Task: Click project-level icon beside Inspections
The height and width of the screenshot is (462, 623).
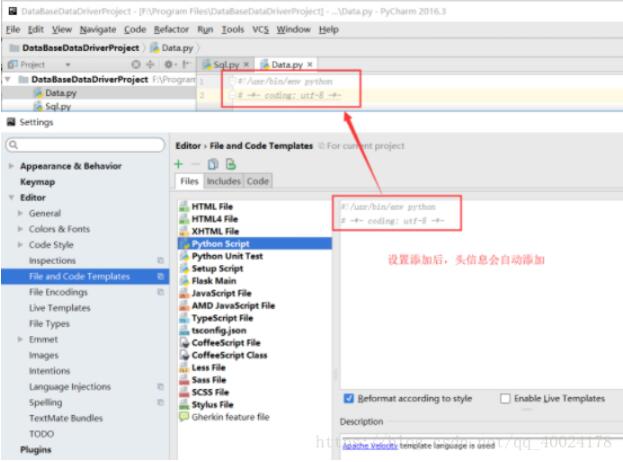Action: tap(161, 261)
